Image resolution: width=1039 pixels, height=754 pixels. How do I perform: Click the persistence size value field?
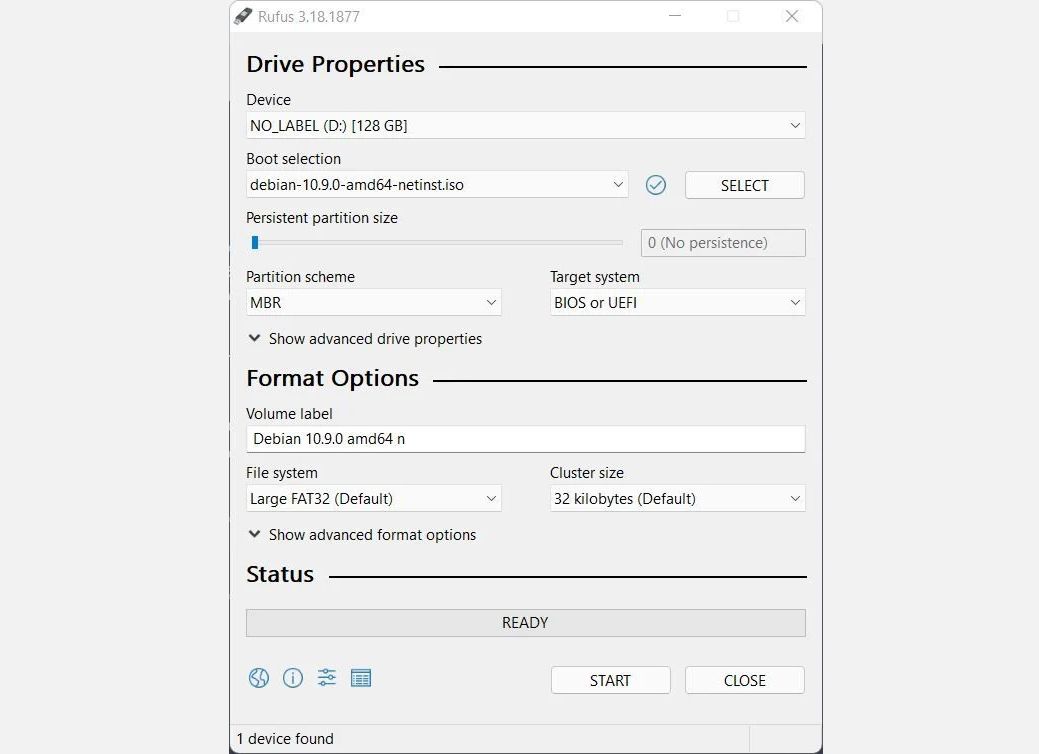tap(722, 243)
